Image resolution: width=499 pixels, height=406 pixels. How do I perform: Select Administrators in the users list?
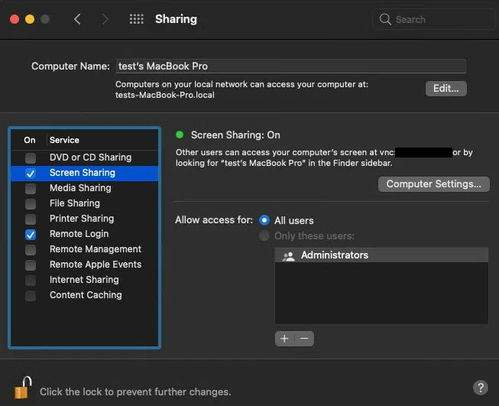click(381, 255)
